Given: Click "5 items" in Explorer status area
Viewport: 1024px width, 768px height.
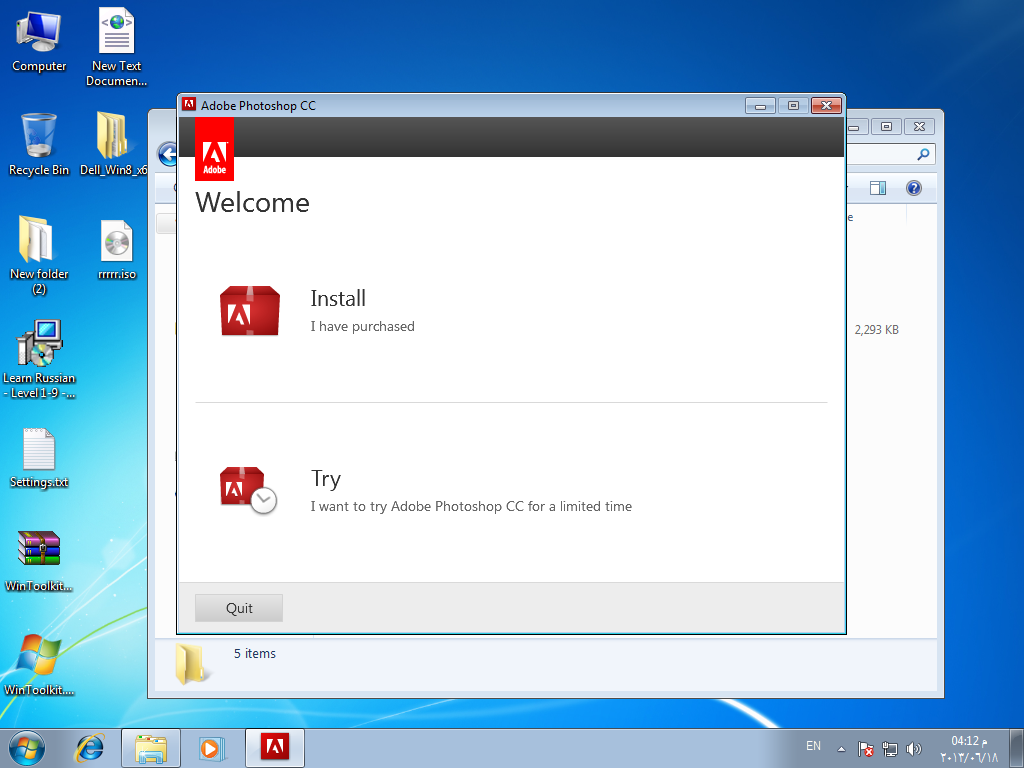Looking at the screenshot, I should pyautogui.click(x=255, y=654).
